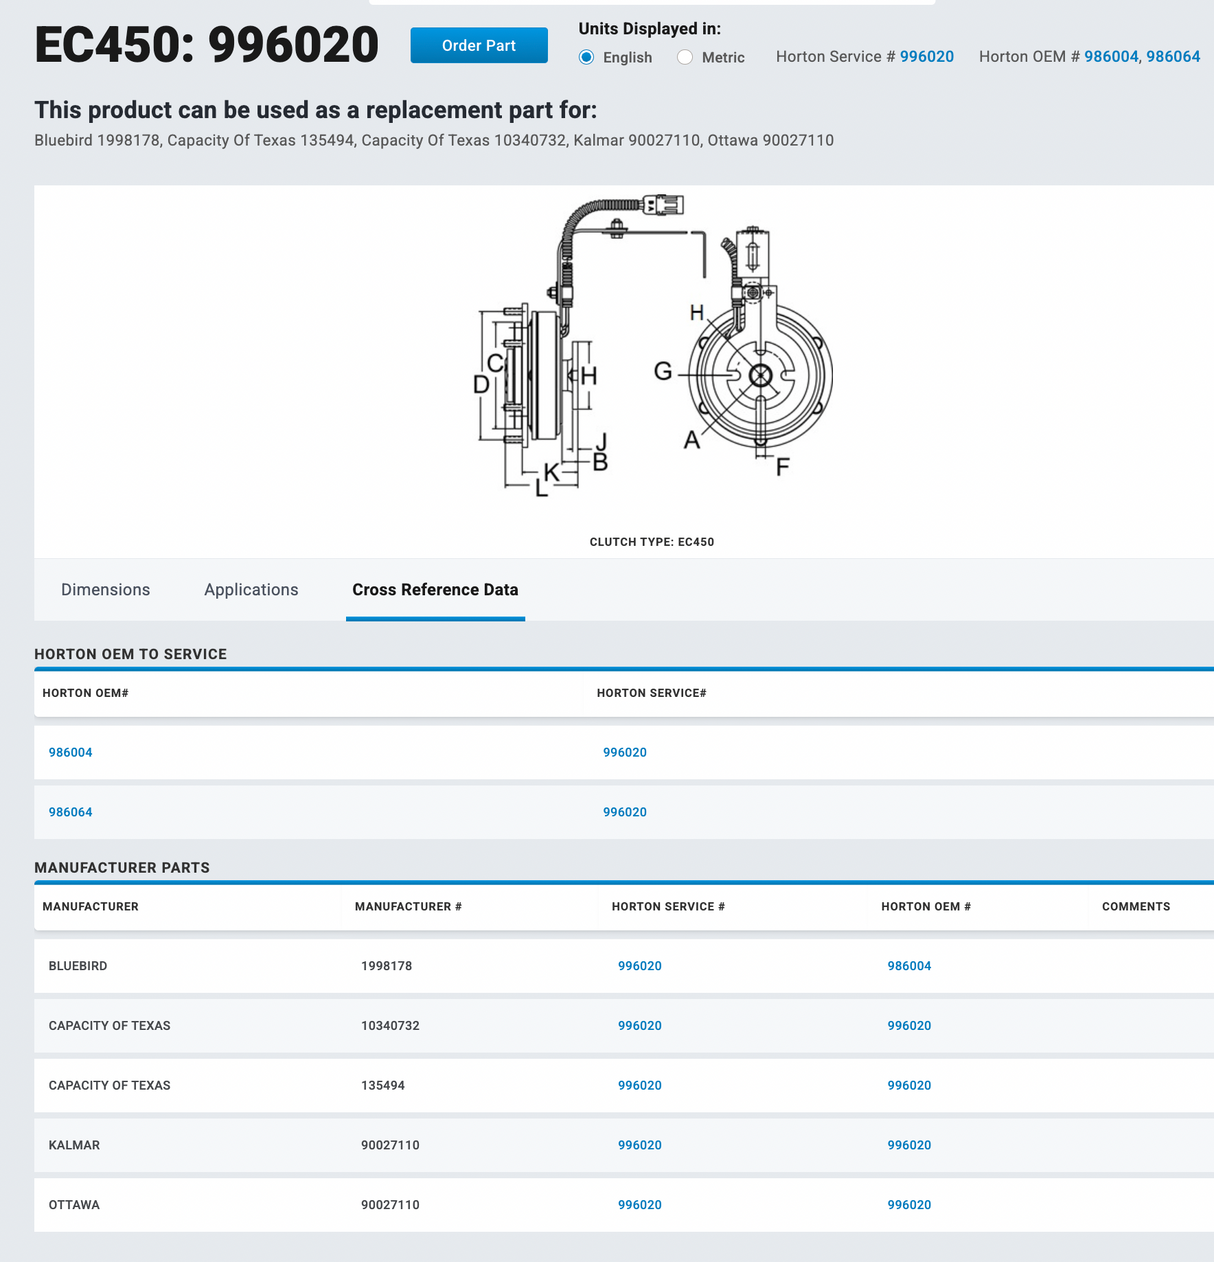Click 986064 in the Horton OEM to Service table

click(x=70, y=811)
